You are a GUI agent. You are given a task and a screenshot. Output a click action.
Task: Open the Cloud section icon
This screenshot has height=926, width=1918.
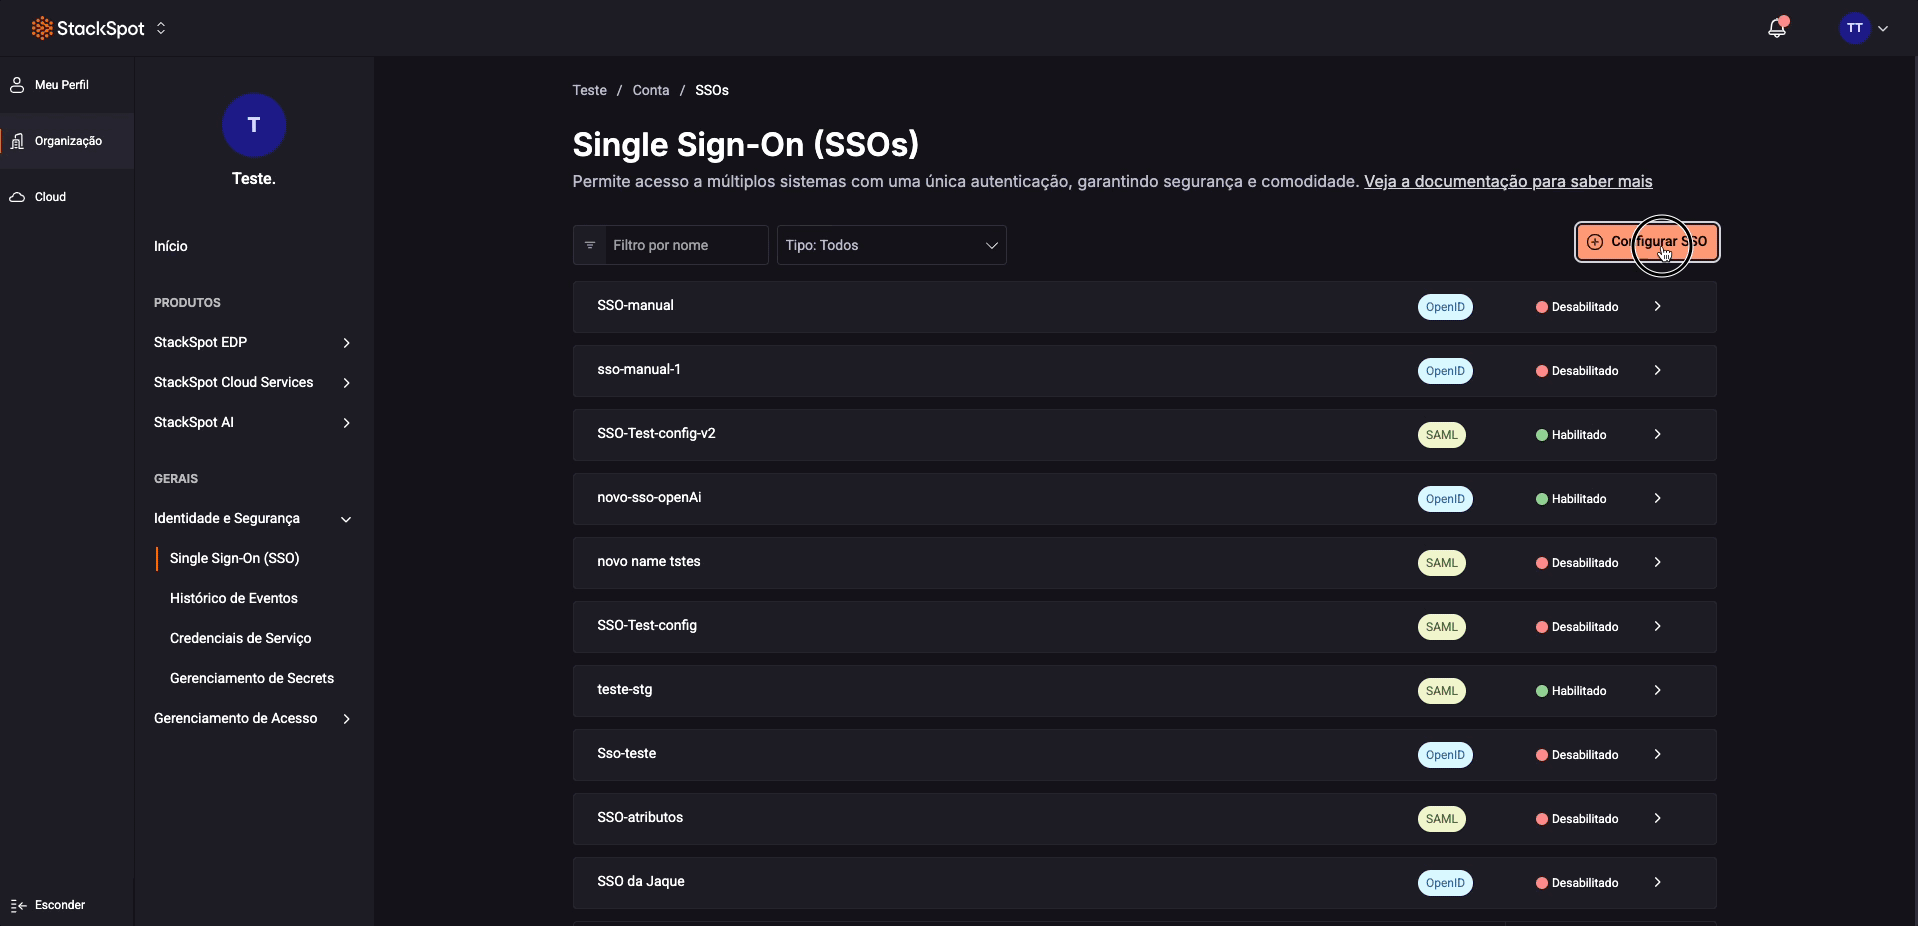18,197
